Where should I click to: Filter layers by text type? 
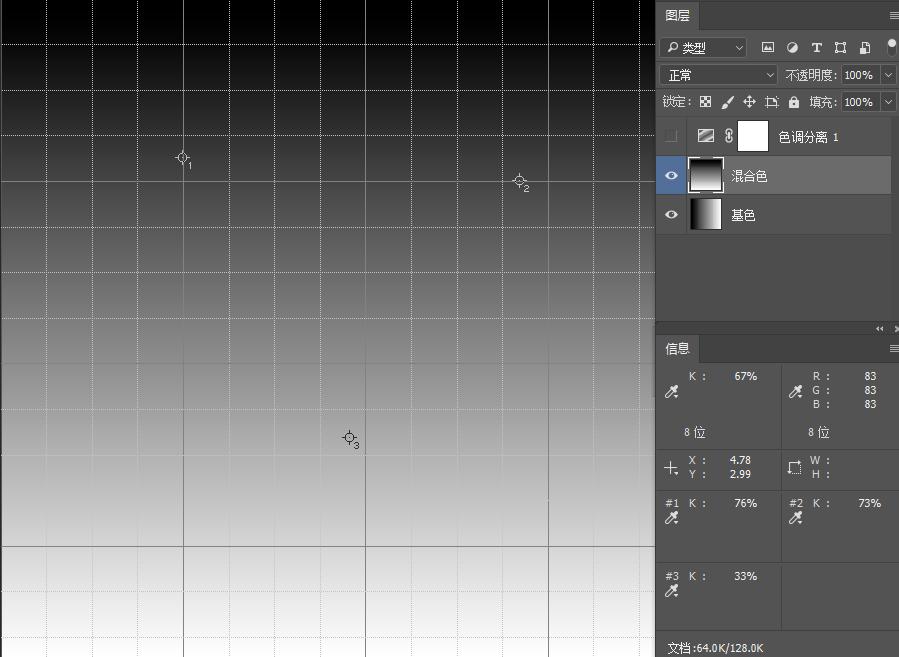tap(816, 47)
